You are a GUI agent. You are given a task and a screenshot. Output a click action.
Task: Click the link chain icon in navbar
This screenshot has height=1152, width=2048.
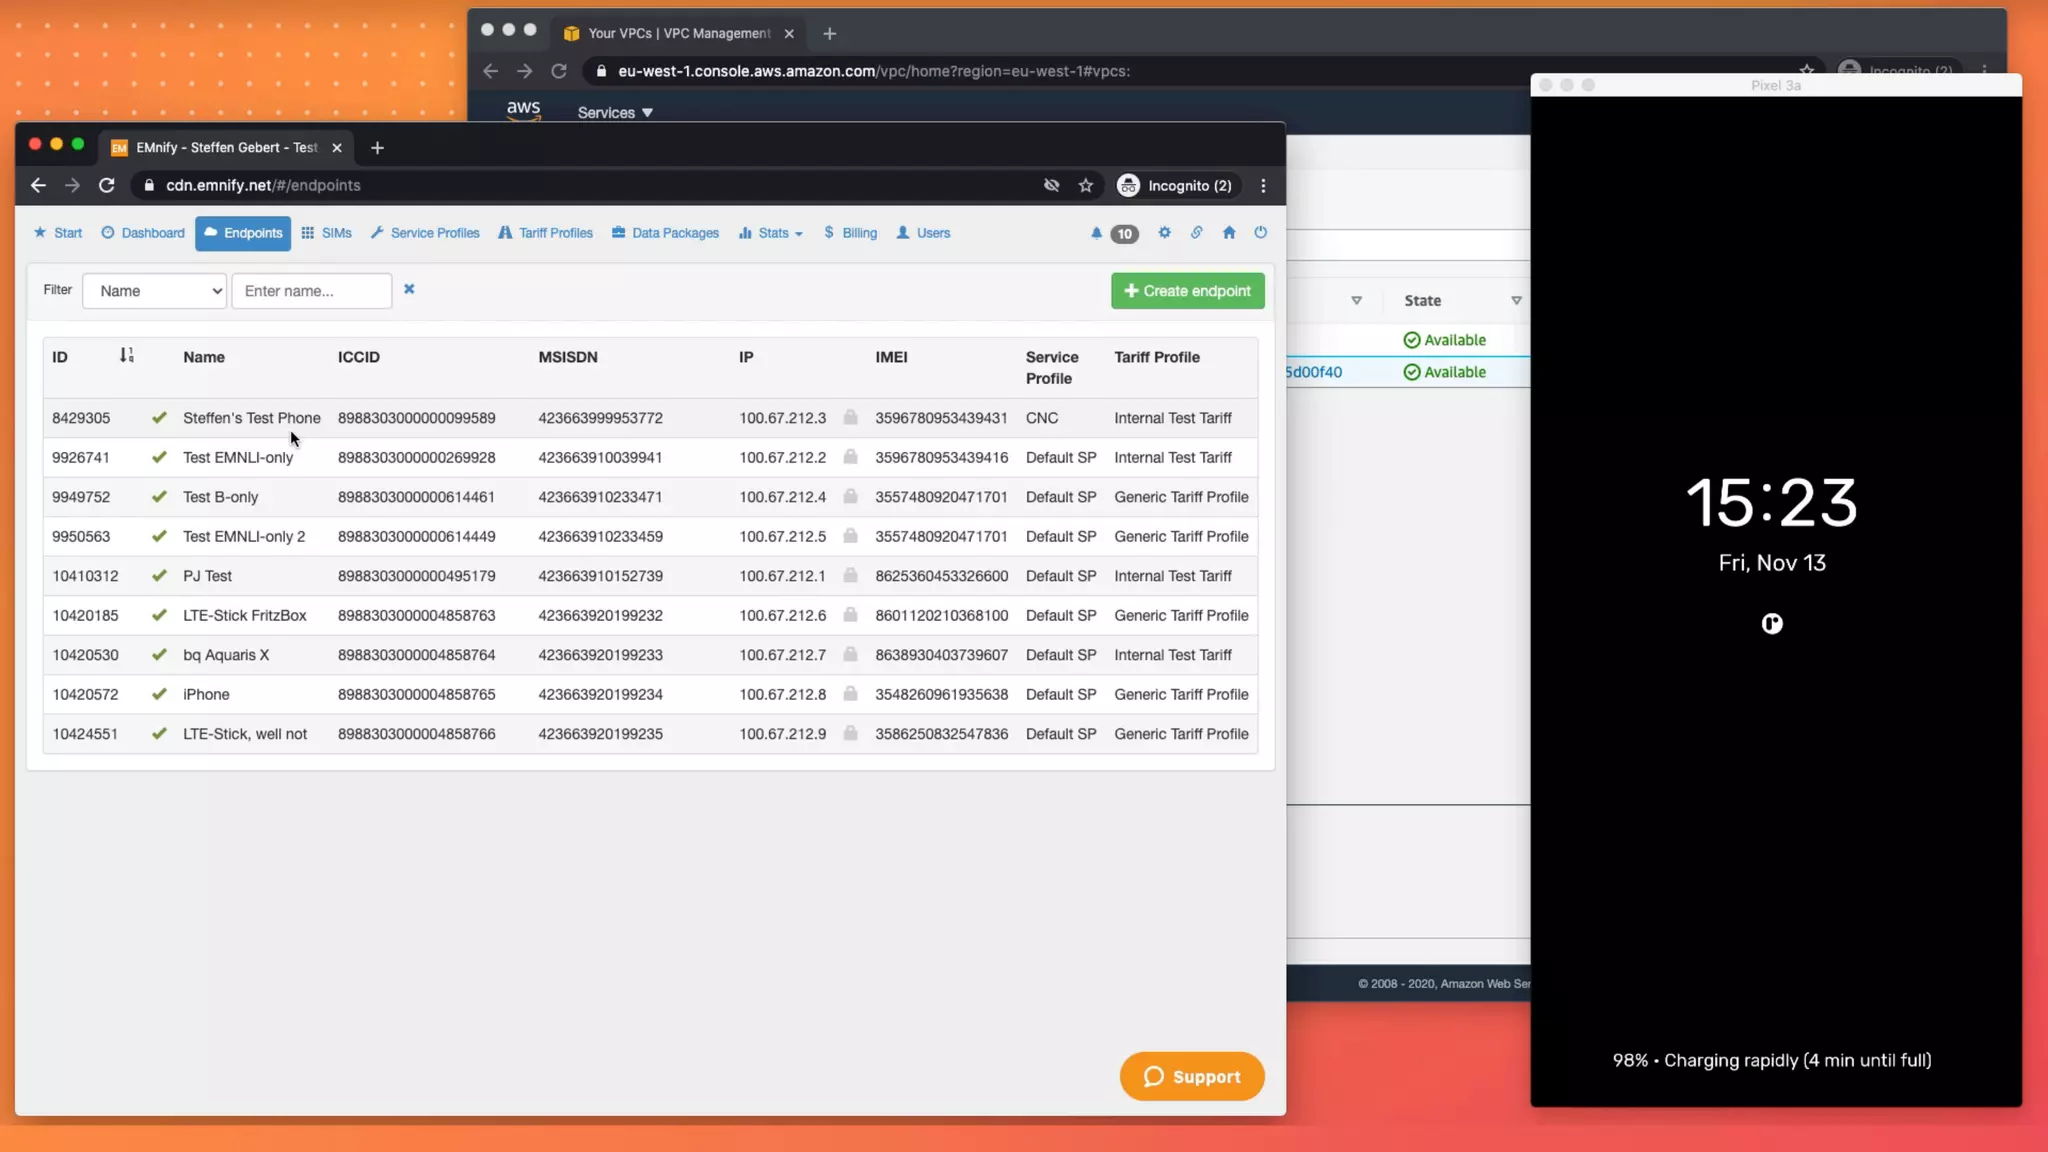click(1196, 233)
